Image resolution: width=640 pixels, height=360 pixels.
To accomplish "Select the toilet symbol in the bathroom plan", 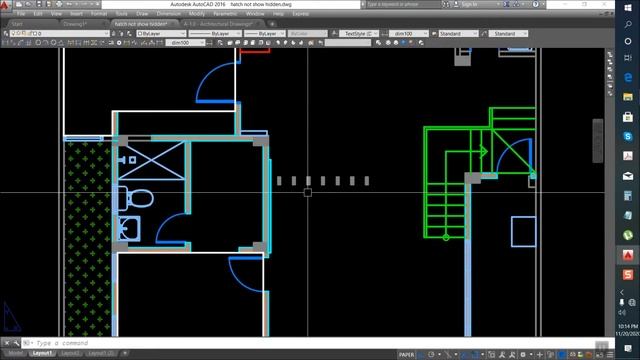I will coord(136,199).
